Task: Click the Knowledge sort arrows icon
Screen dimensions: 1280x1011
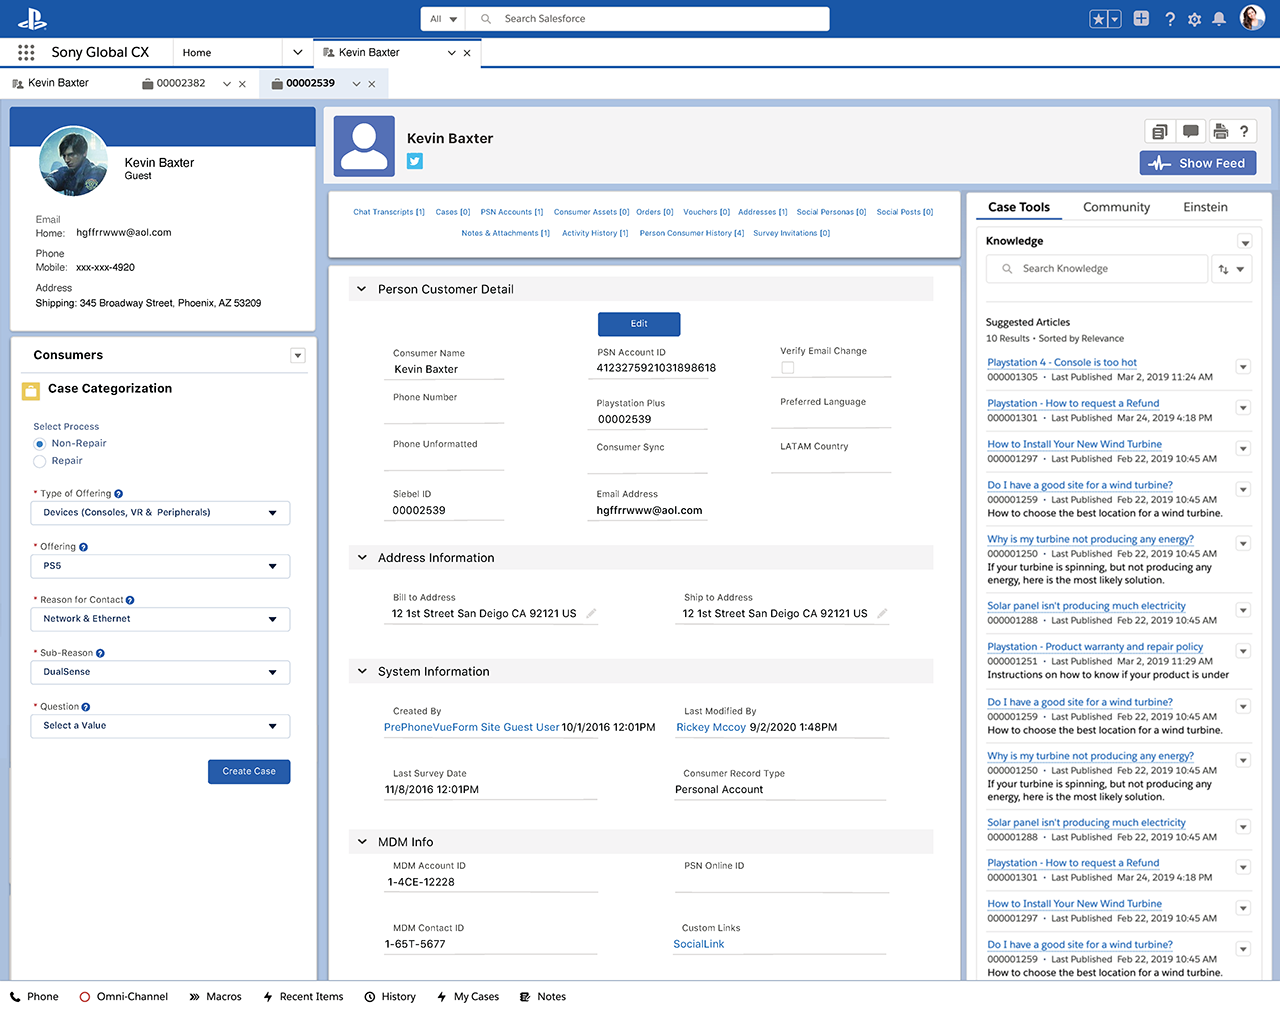Action: coord(1223,269)
